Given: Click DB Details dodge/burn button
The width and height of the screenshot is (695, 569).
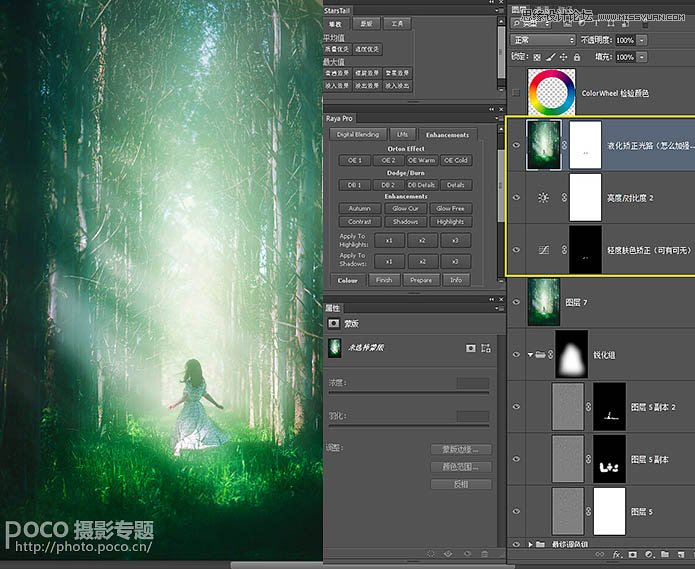Looking at the screenshot, I should 422,185.
